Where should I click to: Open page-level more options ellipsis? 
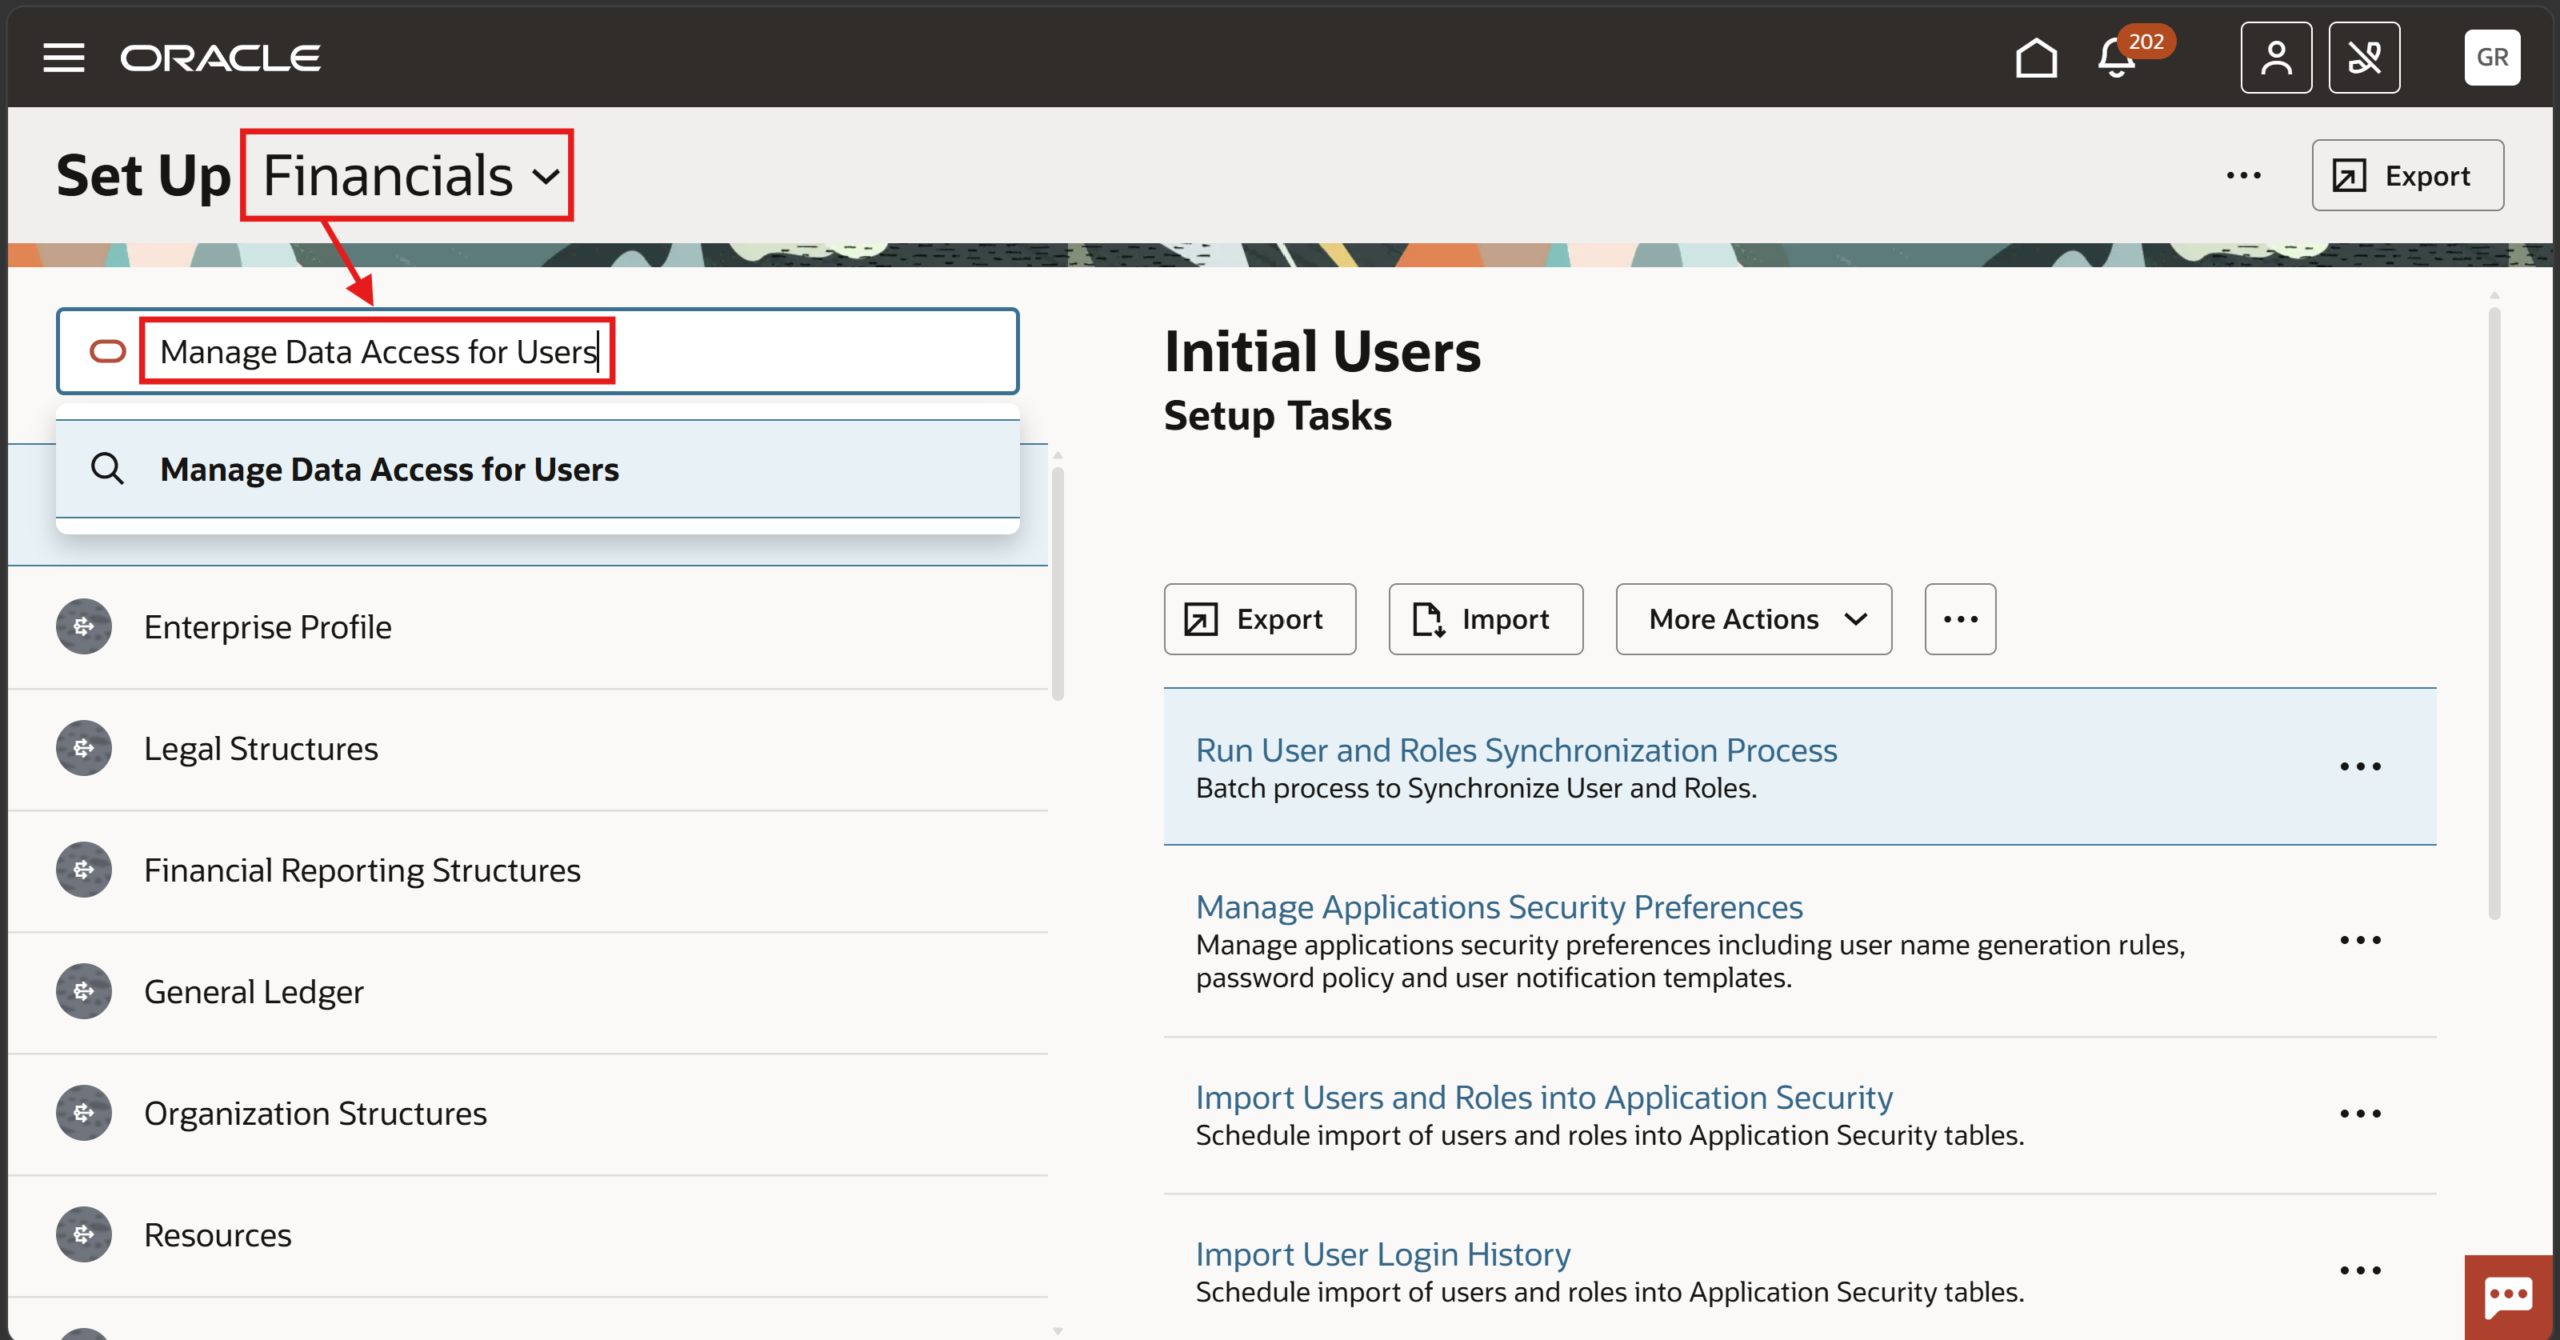(x=2243, y=175)
